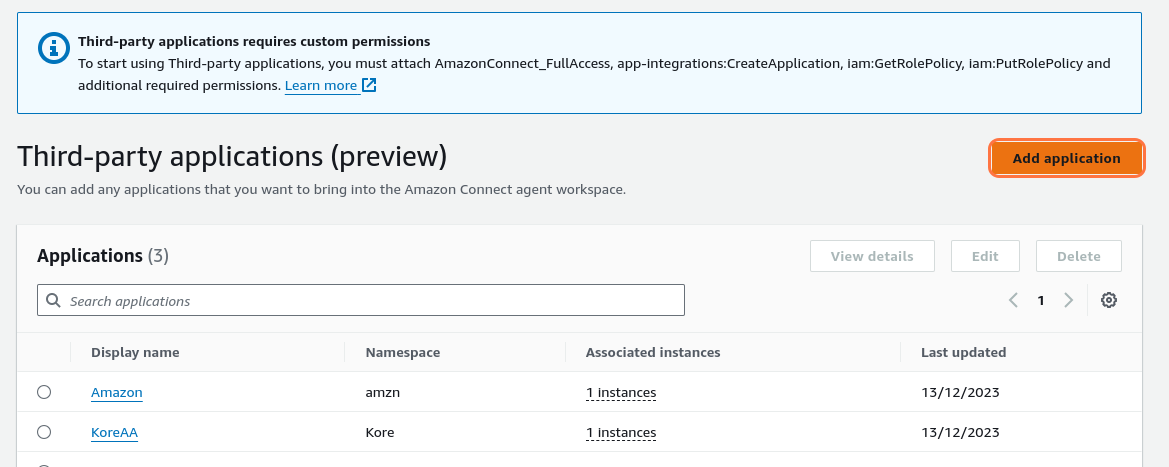Click the Last updated column header

[x=963, y=352]
